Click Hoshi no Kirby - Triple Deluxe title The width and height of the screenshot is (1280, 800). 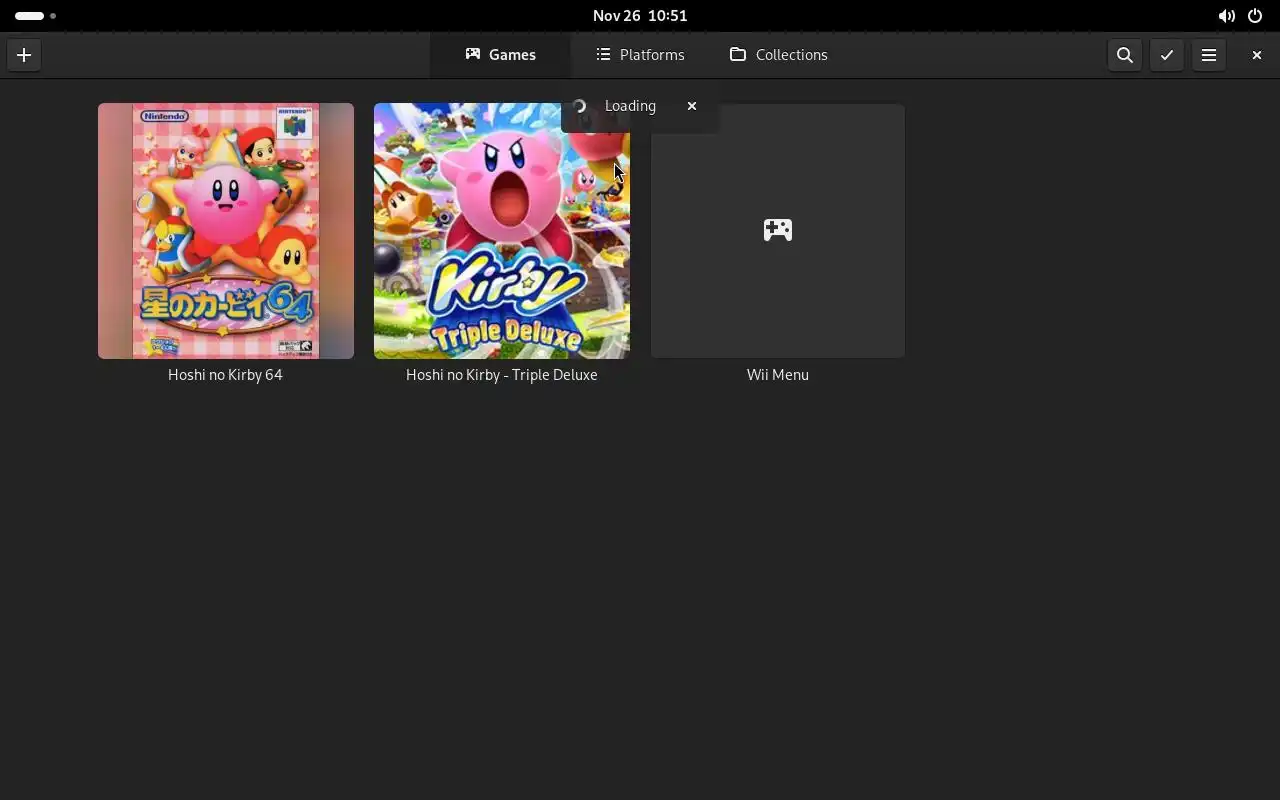(x=502, y=375)
